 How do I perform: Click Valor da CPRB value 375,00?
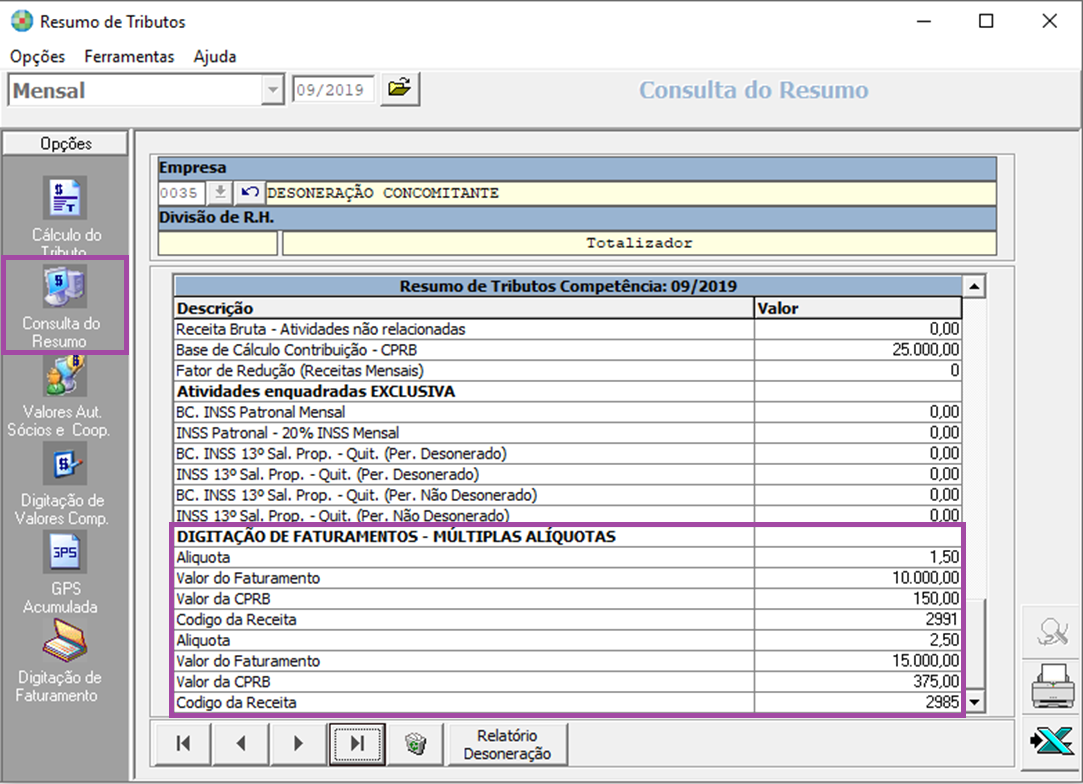[857, 682]
